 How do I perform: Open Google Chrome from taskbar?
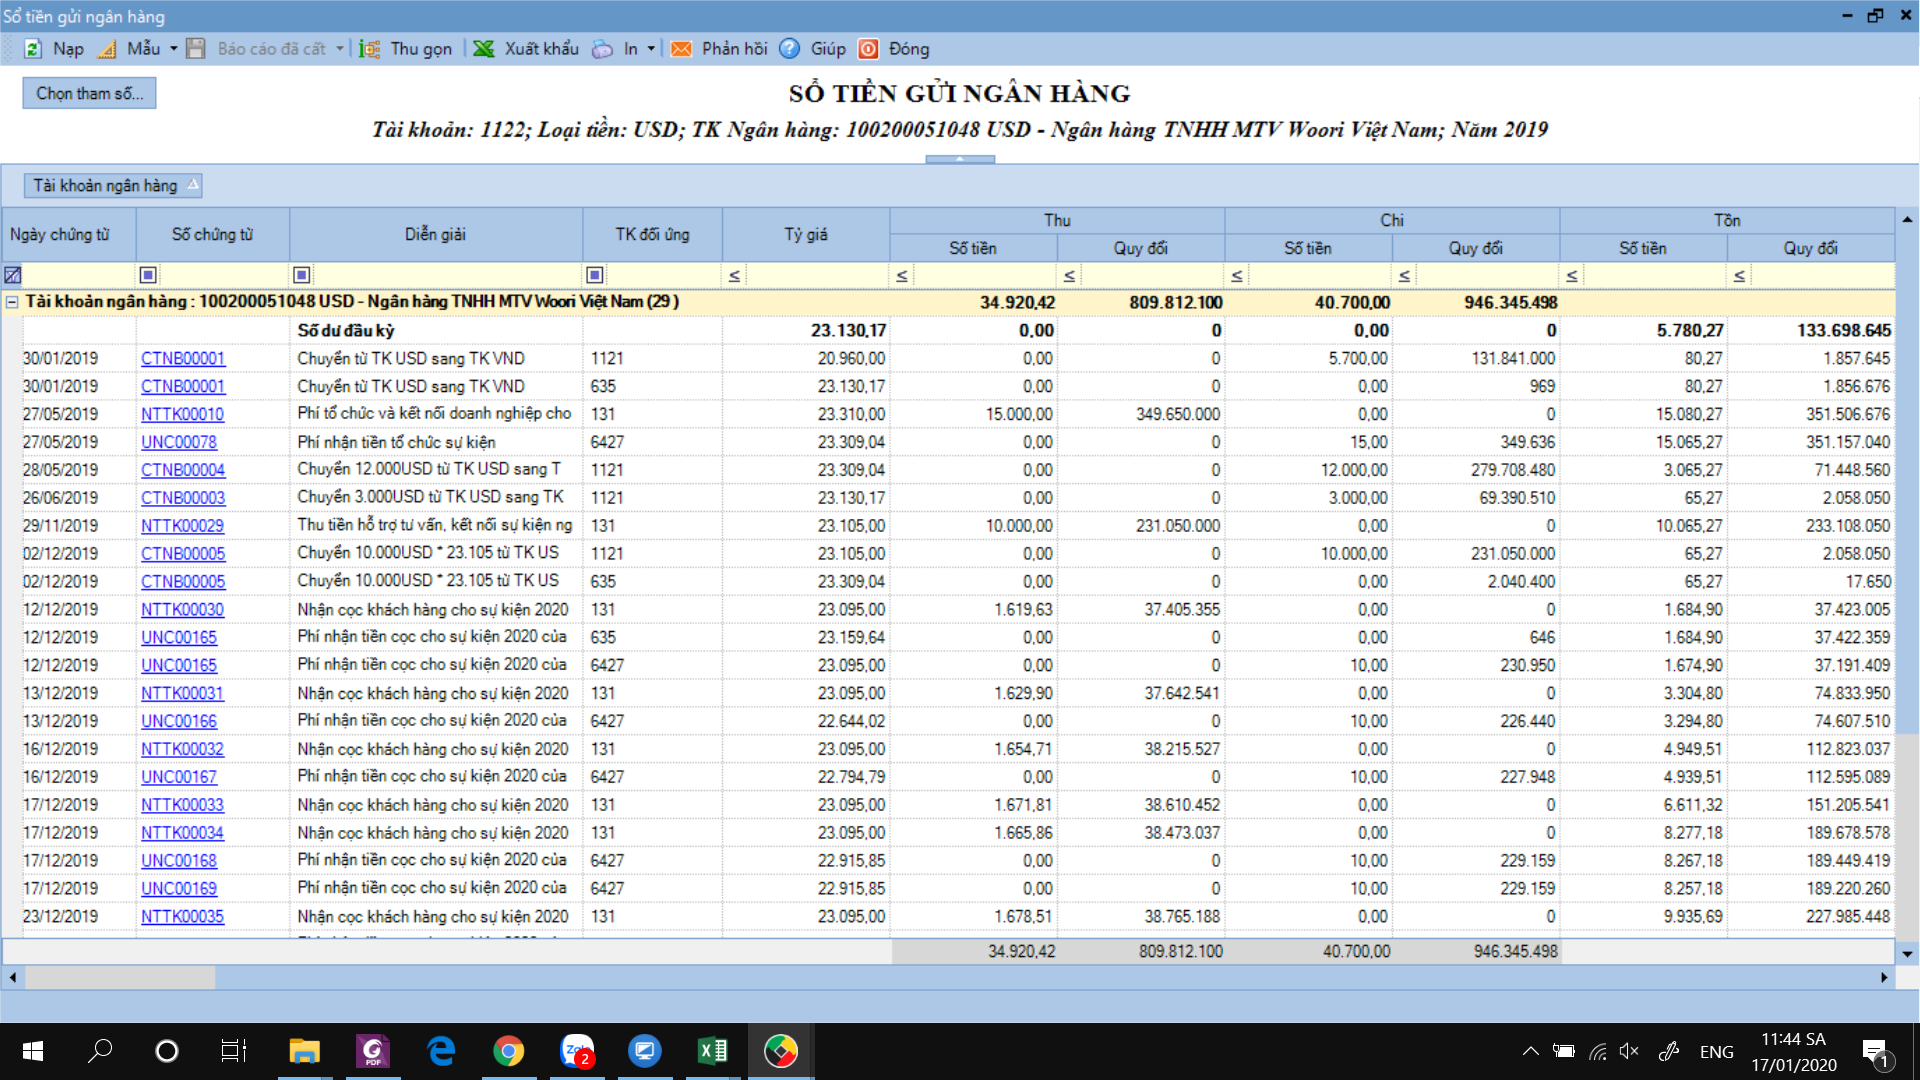[509, 1051]
